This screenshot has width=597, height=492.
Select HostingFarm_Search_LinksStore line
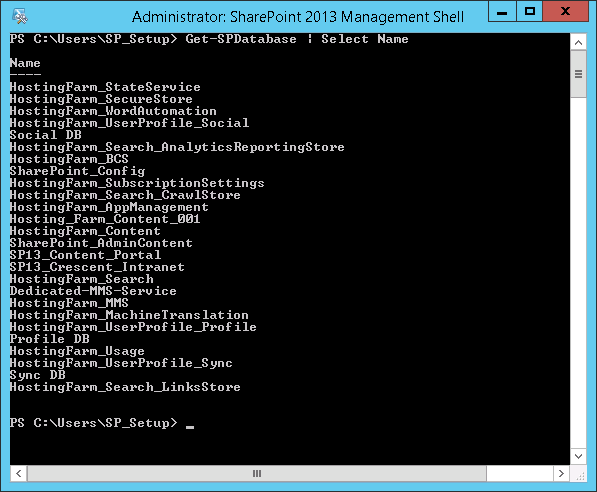[125, 387]
